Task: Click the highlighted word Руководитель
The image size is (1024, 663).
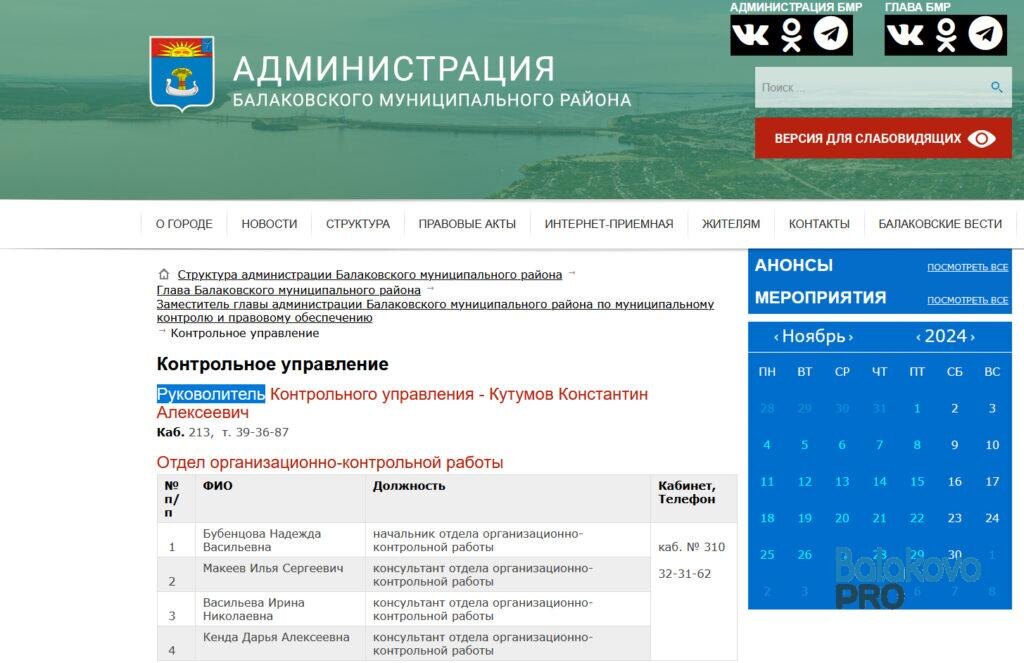Action: point(211,394)
